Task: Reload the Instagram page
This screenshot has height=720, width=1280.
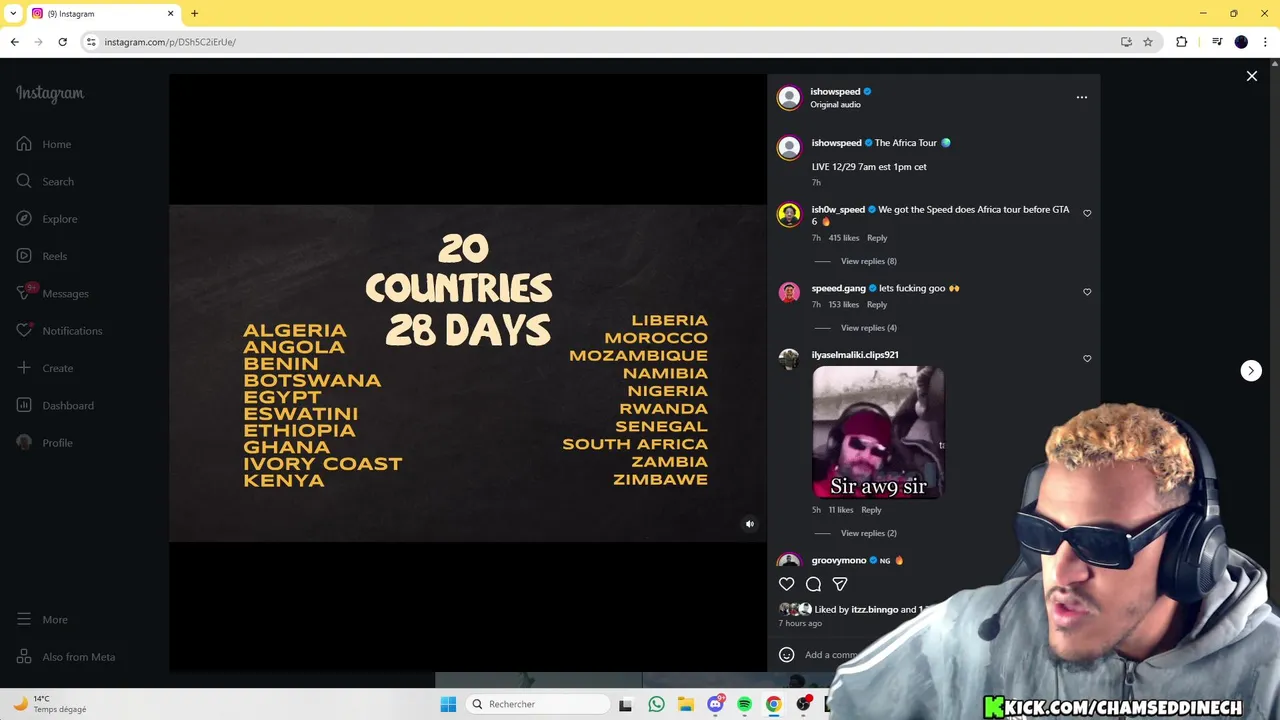Action: pos(62,42)
